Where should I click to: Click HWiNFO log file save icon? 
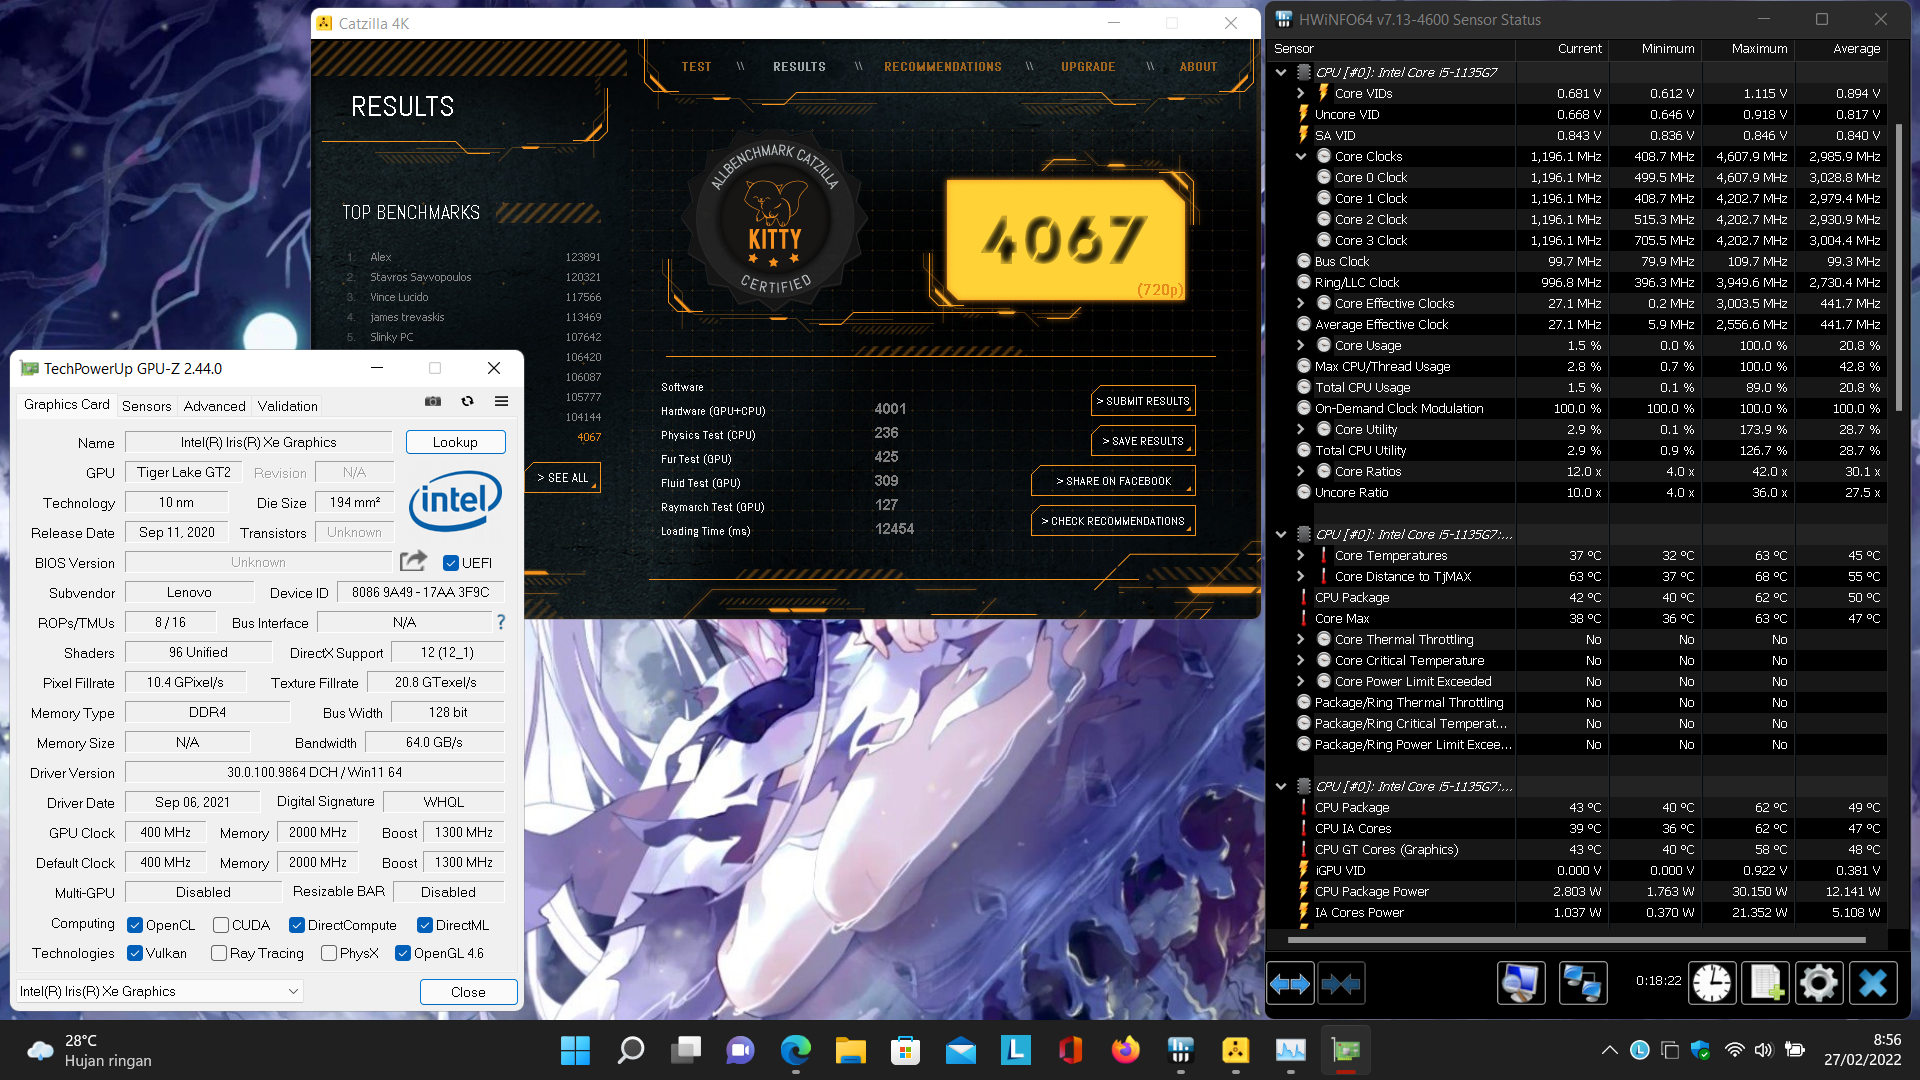(1765, 984)
